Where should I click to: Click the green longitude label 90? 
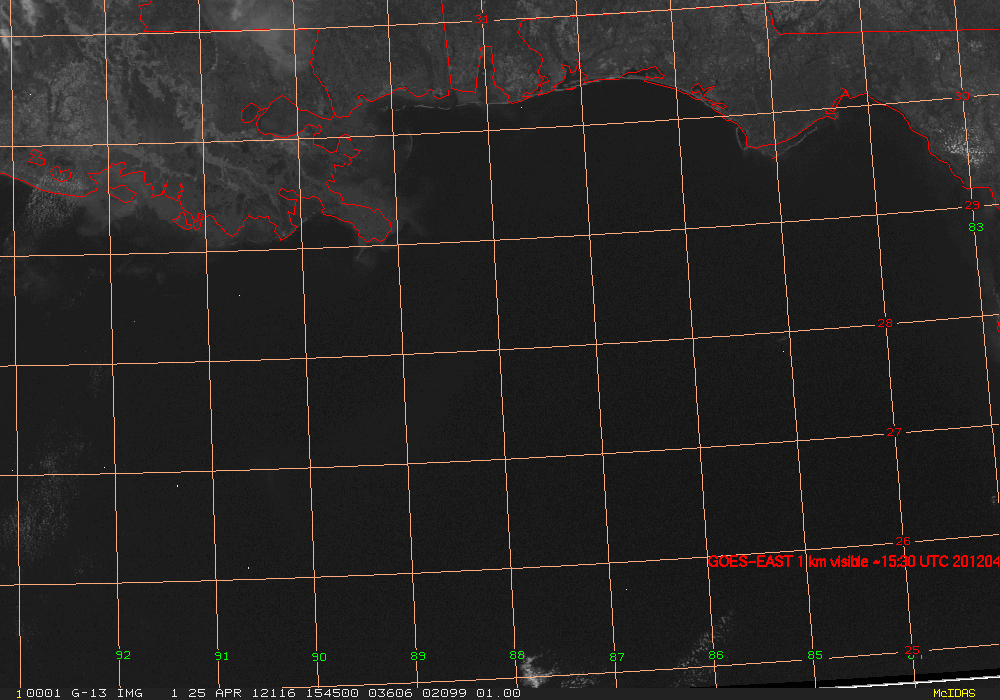pos(319,657)
